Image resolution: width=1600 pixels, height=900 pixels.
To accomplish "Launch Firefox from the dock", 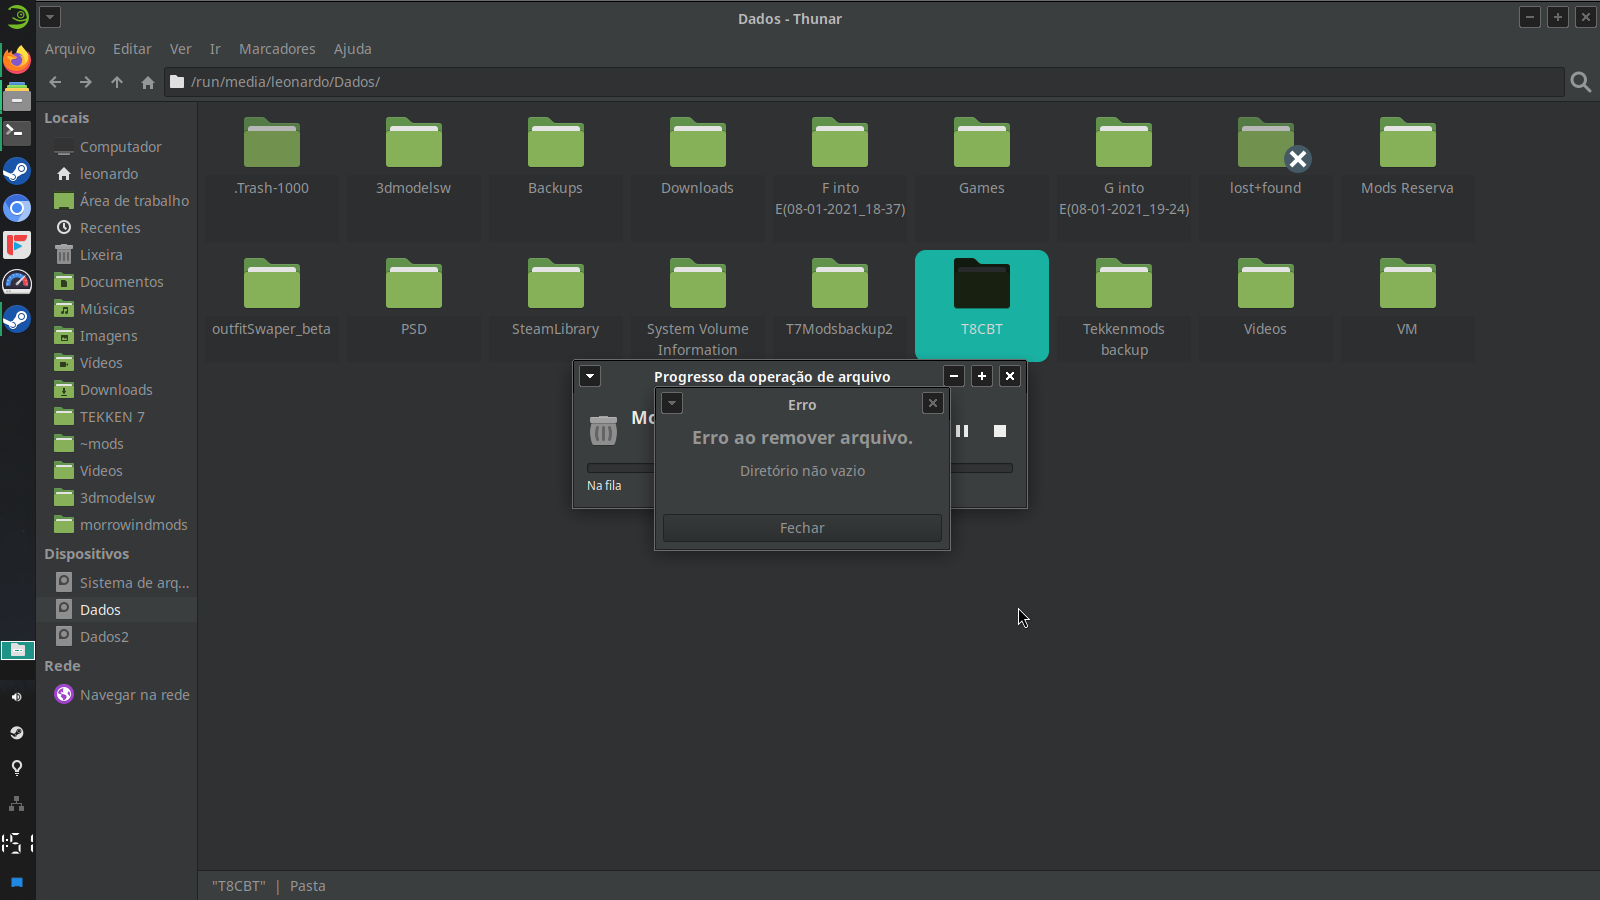I will coord(17,60).
